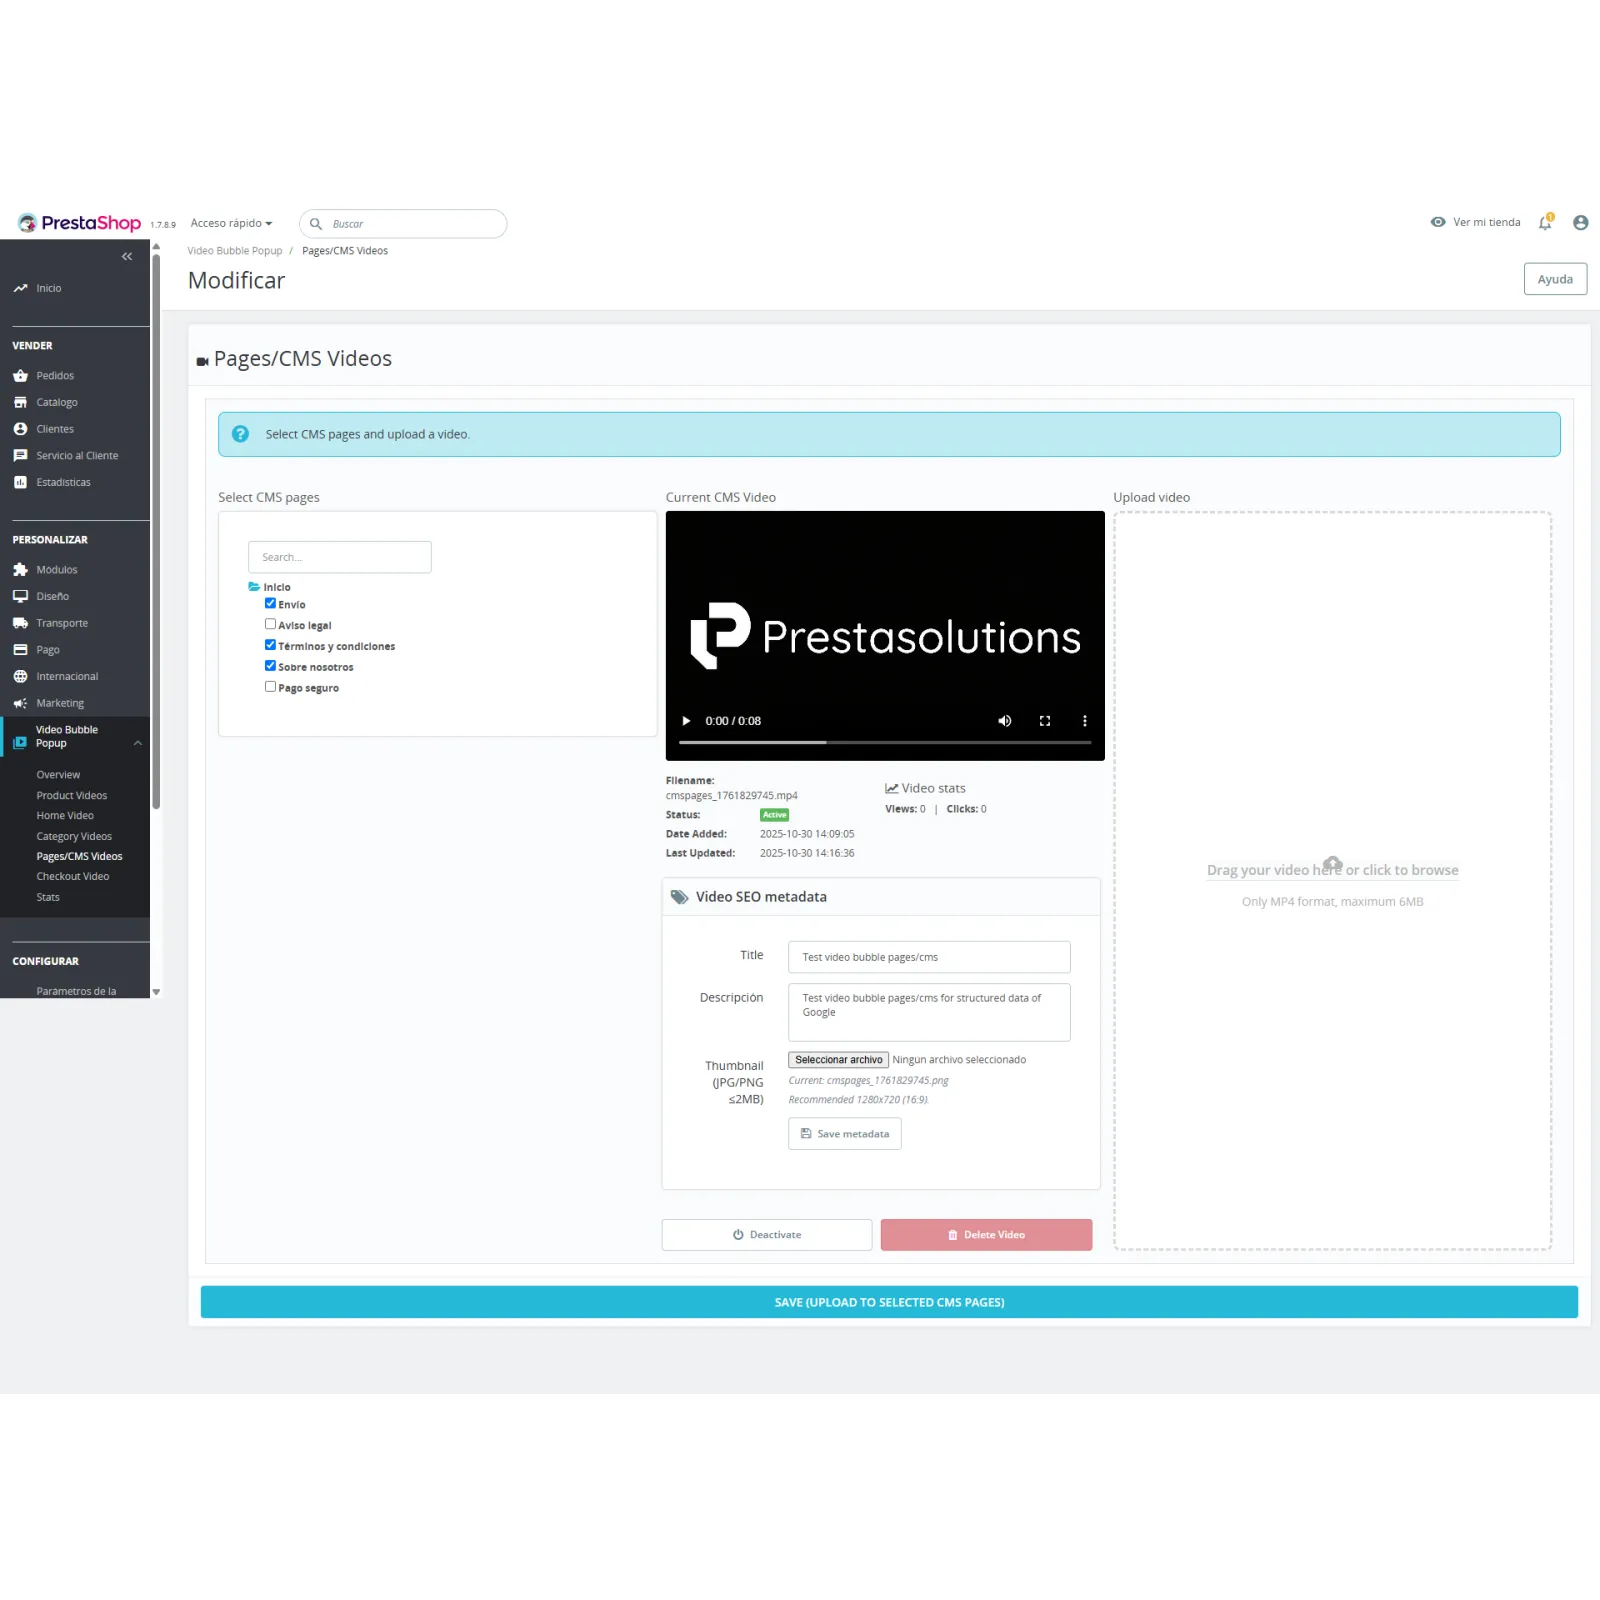Click the eye icon beside Ver mi tienda

click(x=1438, y=222)
